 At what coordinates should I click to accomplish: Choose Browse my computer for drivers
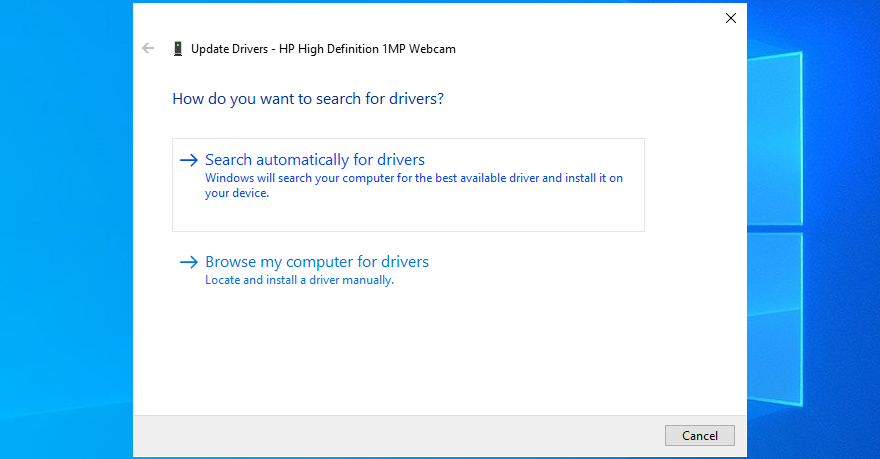[316, 262]
